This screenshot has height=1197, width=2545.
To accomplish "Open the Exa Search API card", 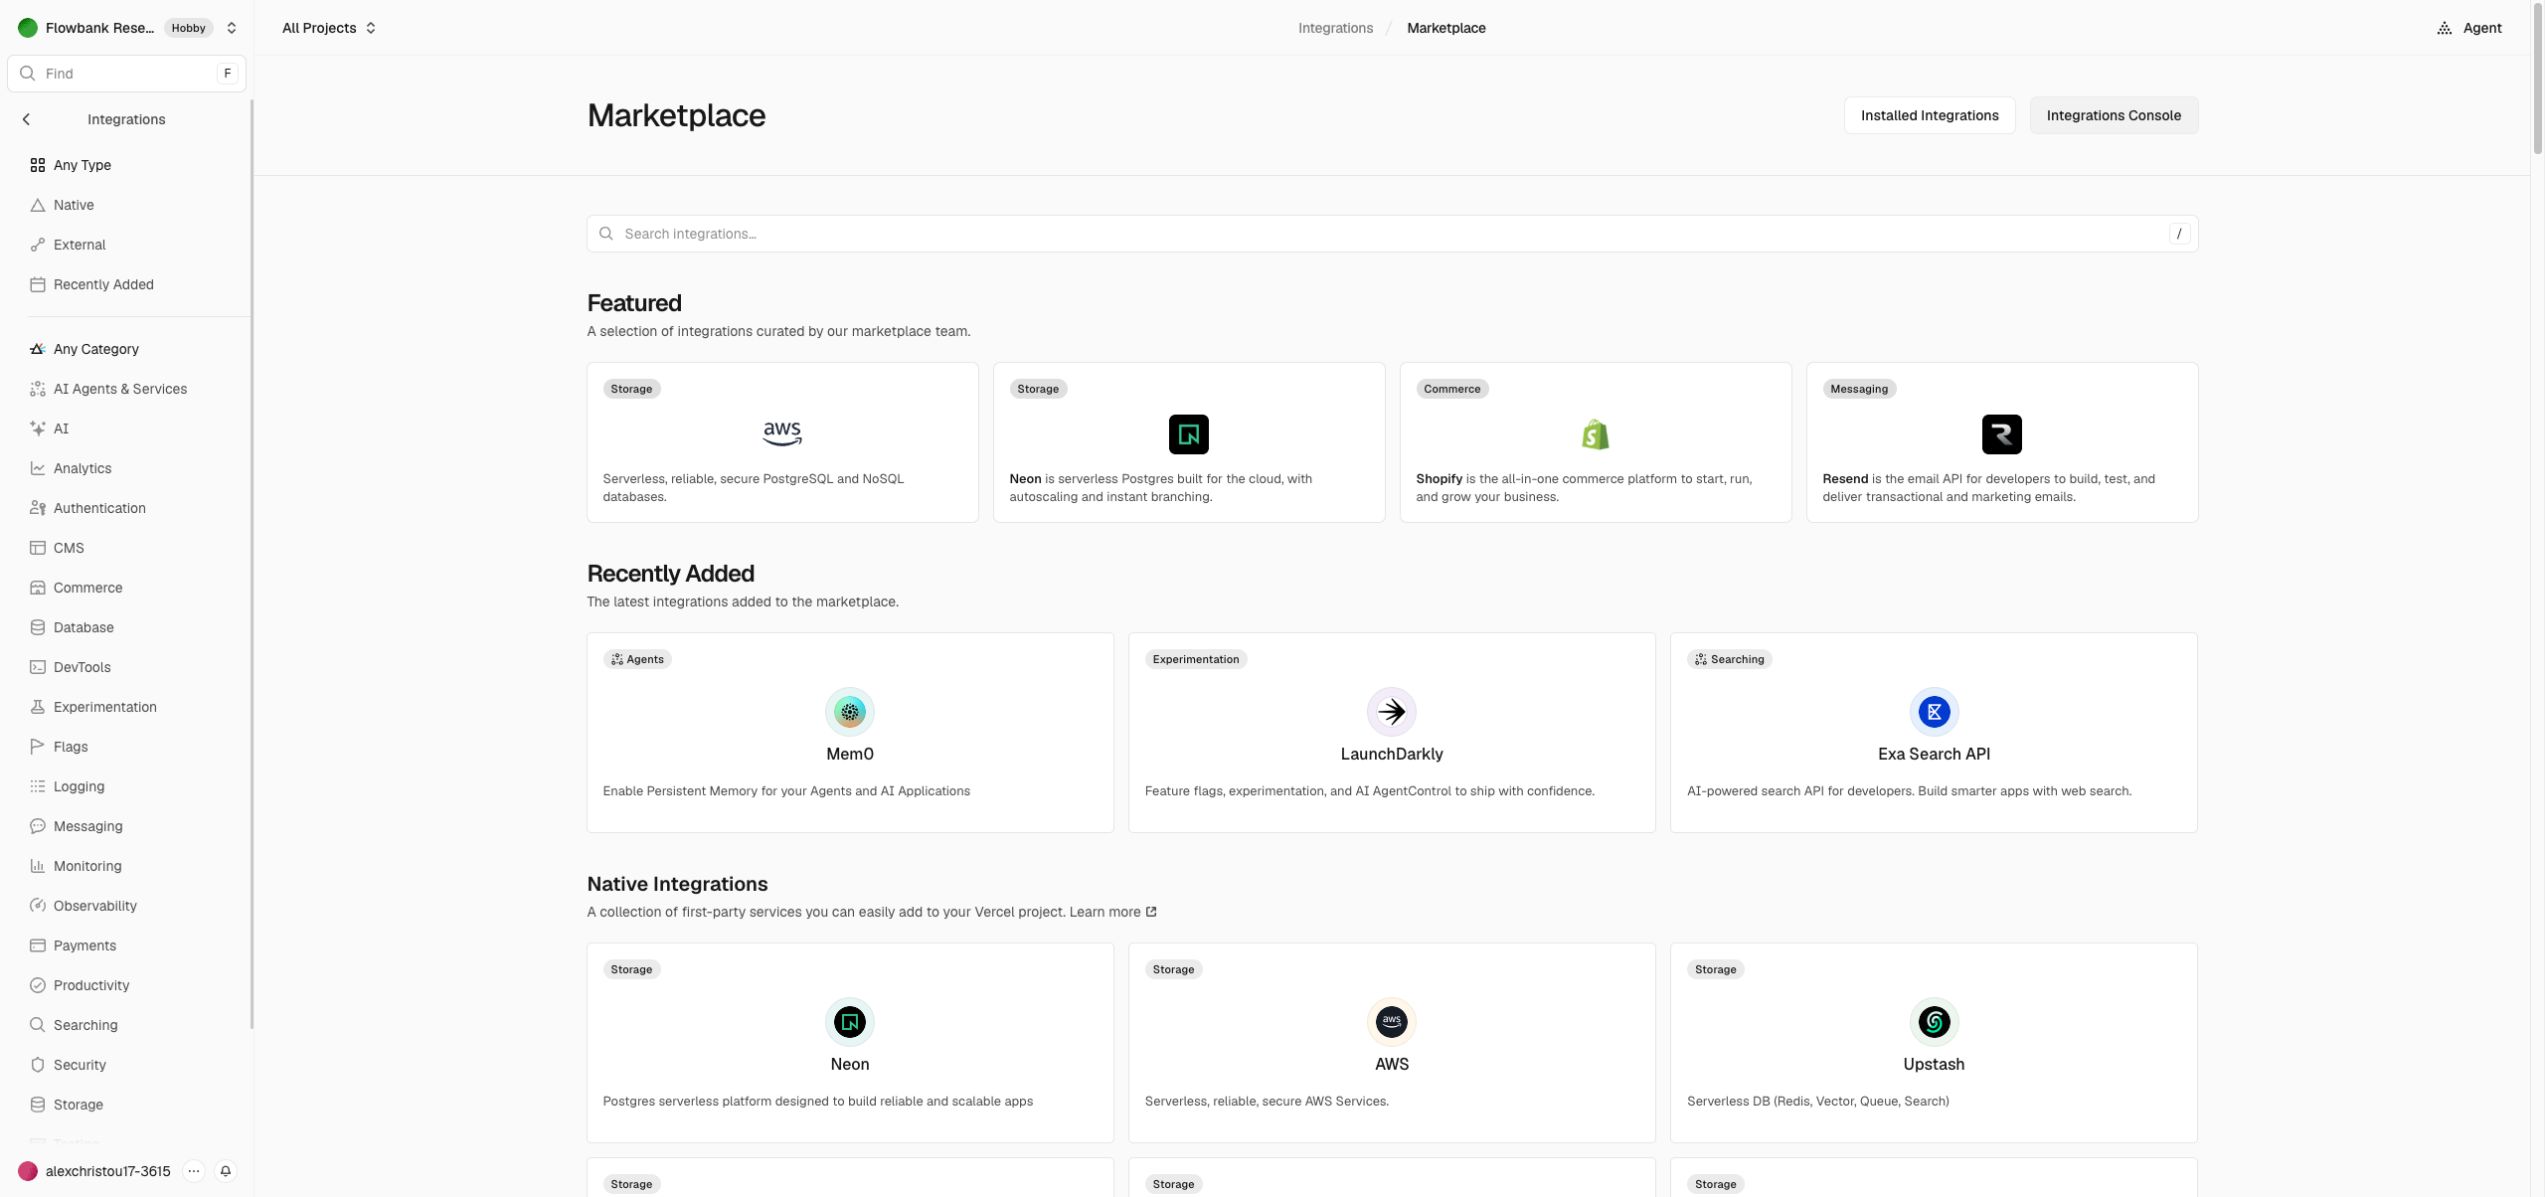I will [1933, 732].
